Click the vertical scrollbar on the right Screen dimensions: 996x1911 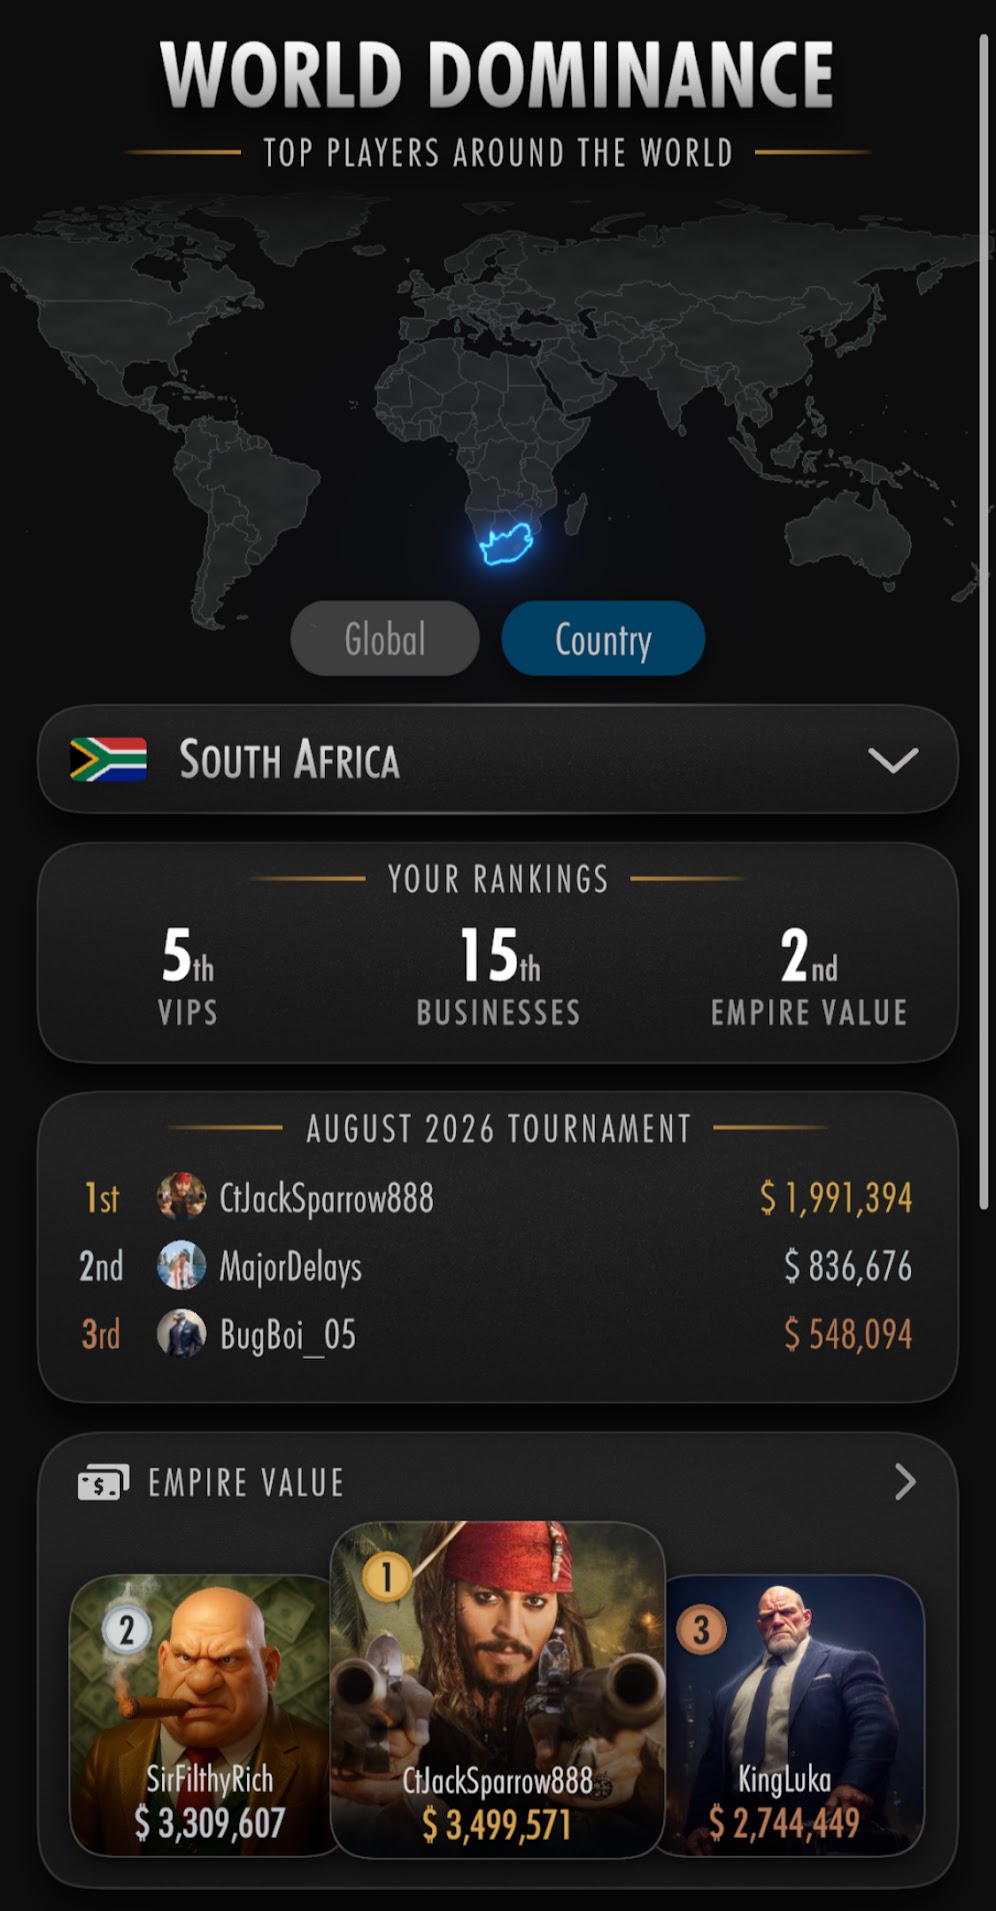(983, 620)
